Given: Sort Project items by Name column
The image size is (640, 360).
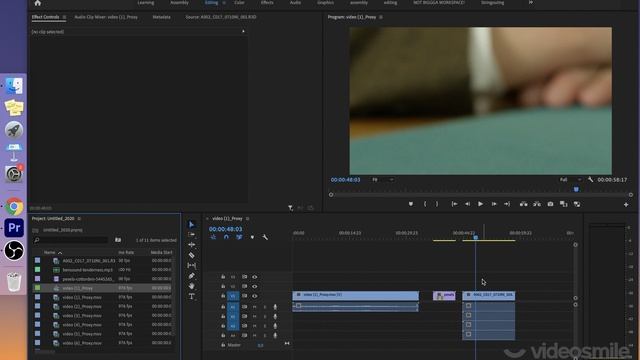Looking at the screenshot, I should pyautogui.click(x=50, y=253).
